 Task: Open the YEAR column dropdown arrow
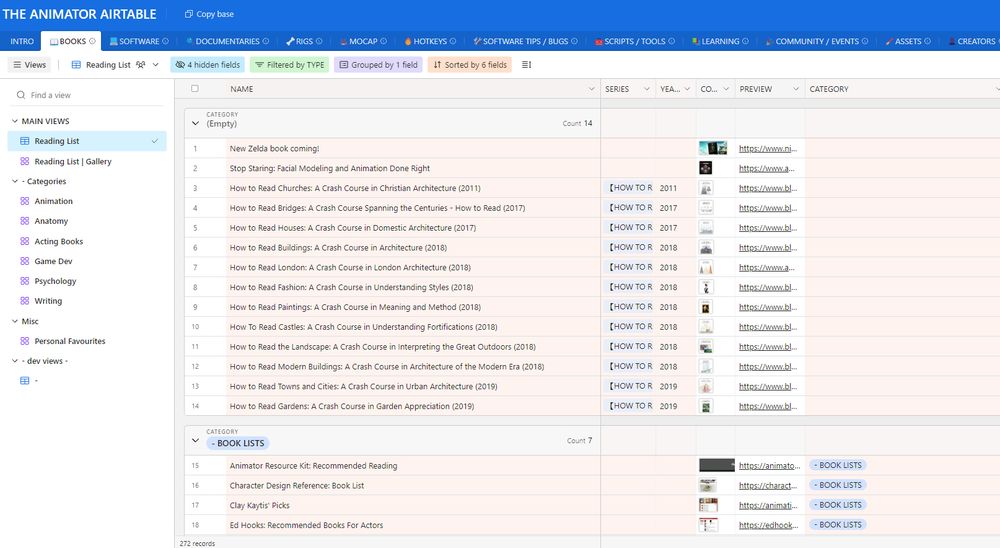coord(688,89)
